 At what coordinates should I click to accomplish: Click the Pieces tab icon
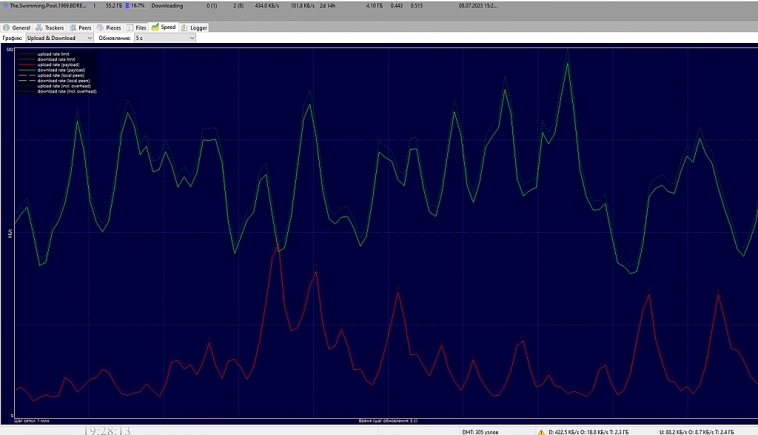point(98,27)
